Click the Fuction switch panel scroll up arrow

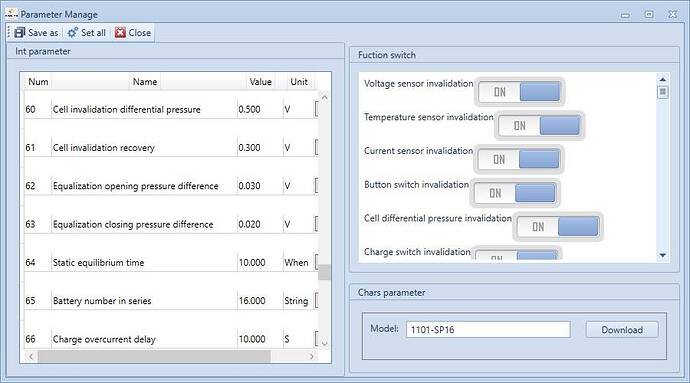[663, 79]
